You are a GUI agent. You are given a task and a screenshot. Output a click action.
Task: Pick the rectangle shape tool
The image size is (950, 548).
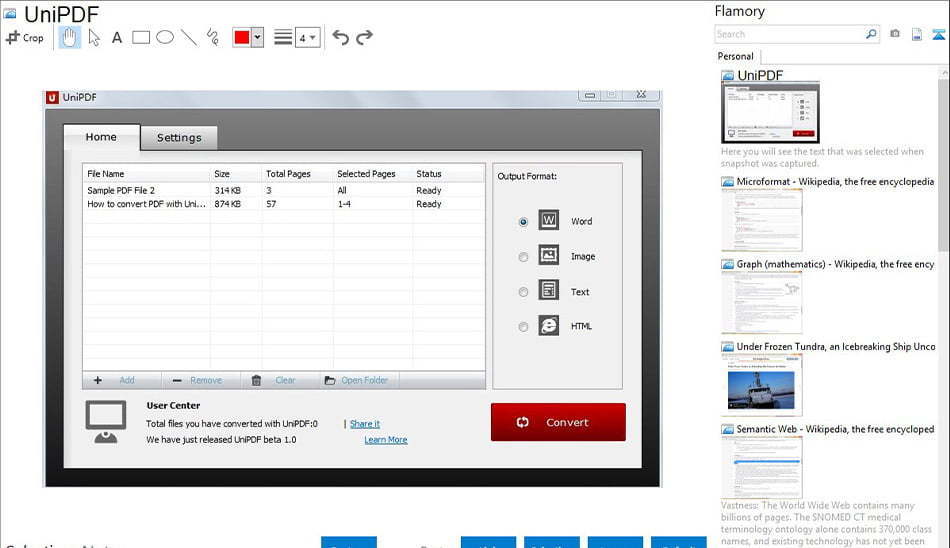click(x=141, y=38)
